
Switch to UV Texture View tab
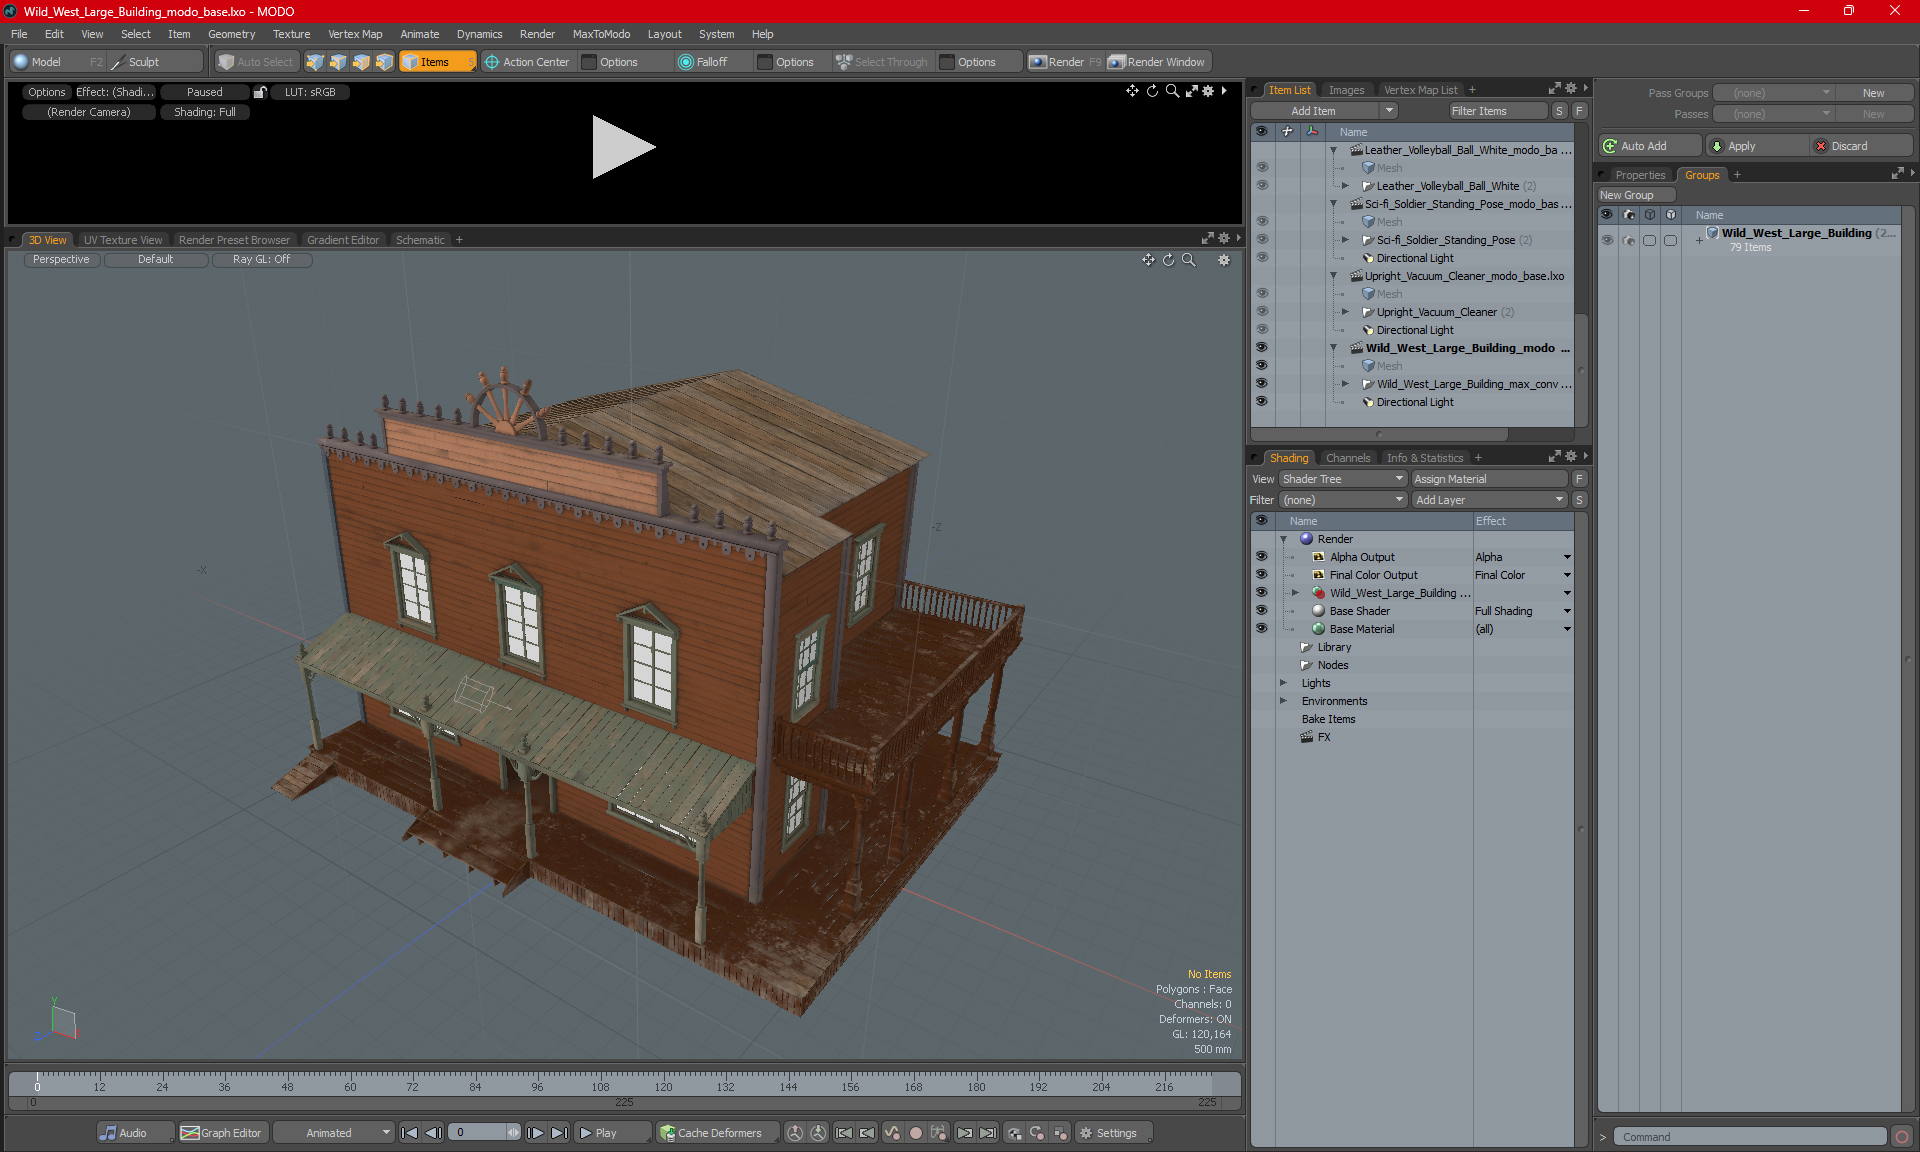tap(122, 240)
